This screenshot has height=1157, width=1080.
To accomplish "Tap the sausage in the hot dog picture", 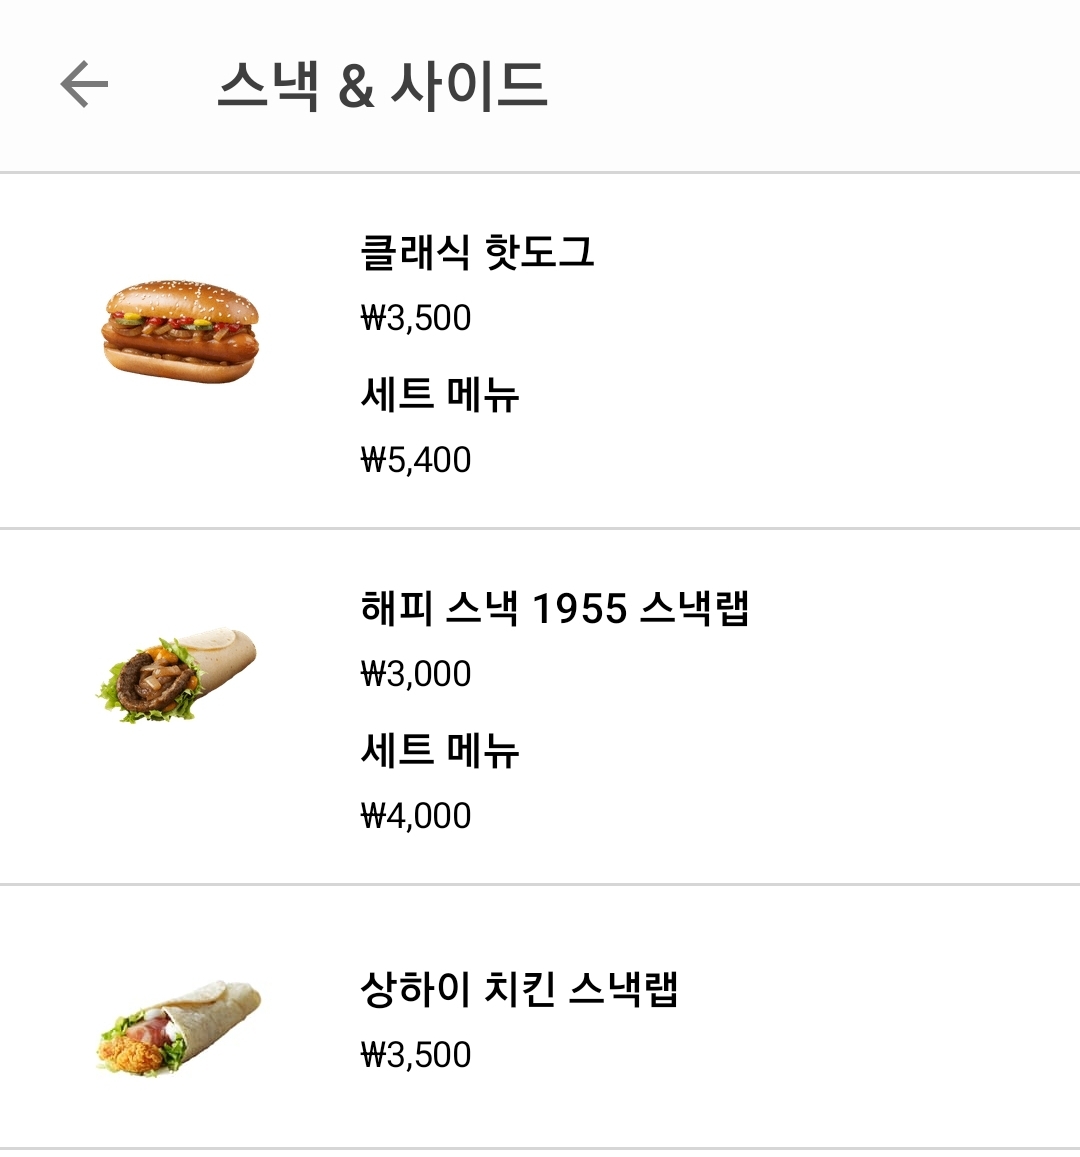I will [180, 345].
